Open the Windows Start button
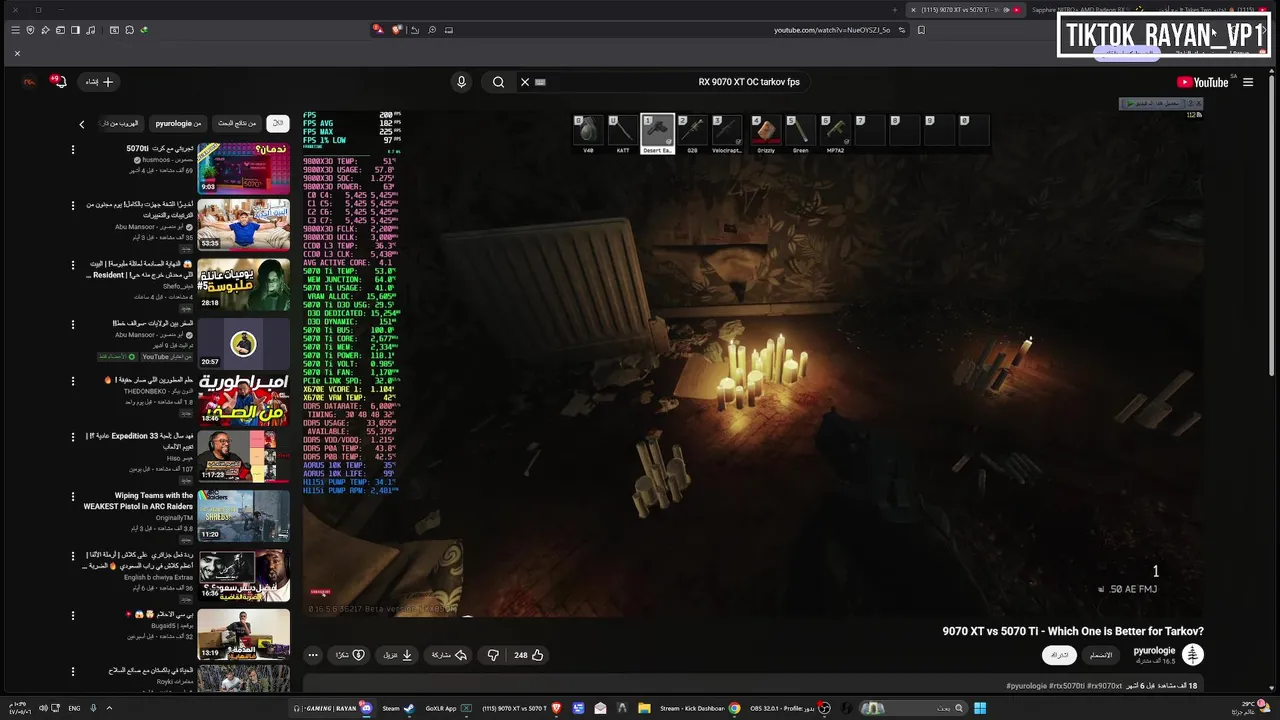Viewport: 1280px width, 720px height. pyautogui.click(x=980, y=708)
